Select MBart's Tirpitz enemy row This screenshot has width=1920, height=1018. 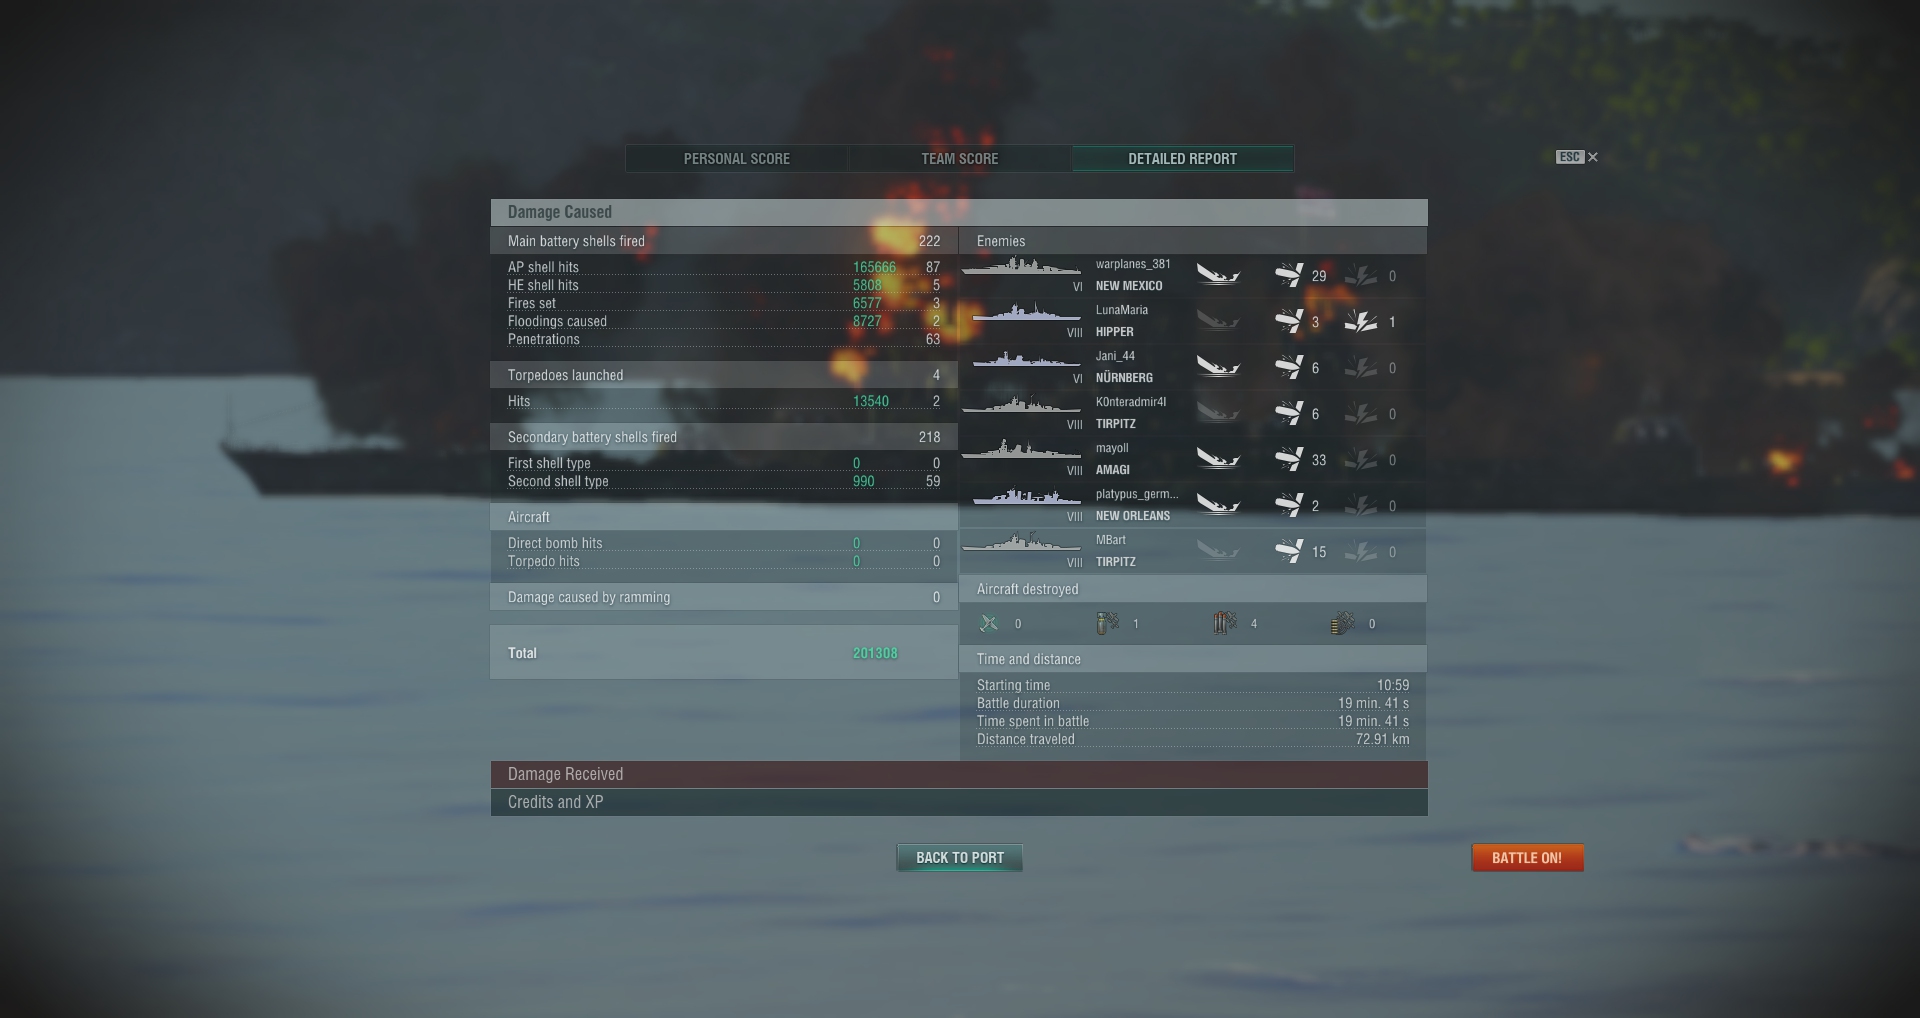tap(1193, 551)
